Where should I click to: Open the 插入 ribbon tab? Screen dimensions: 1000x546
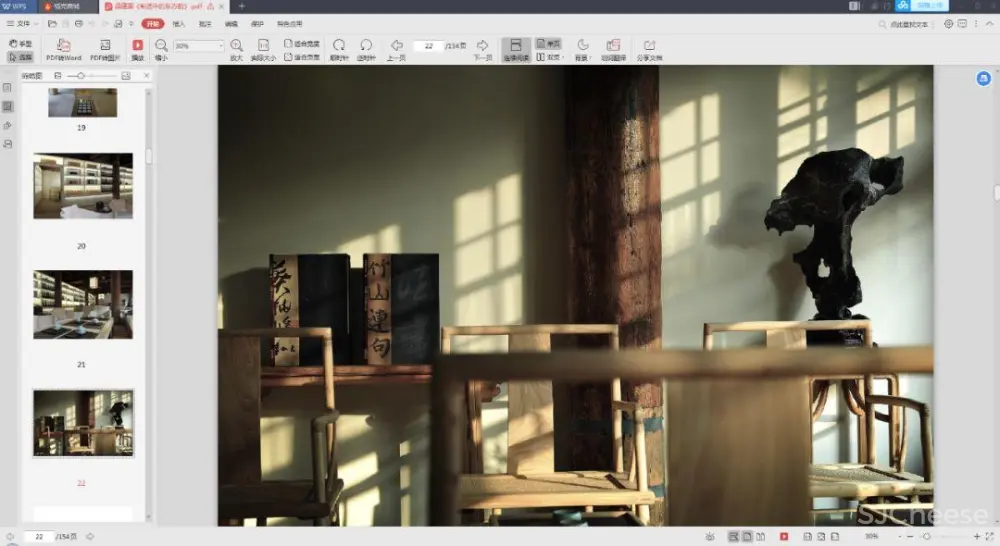click(178, 23)
